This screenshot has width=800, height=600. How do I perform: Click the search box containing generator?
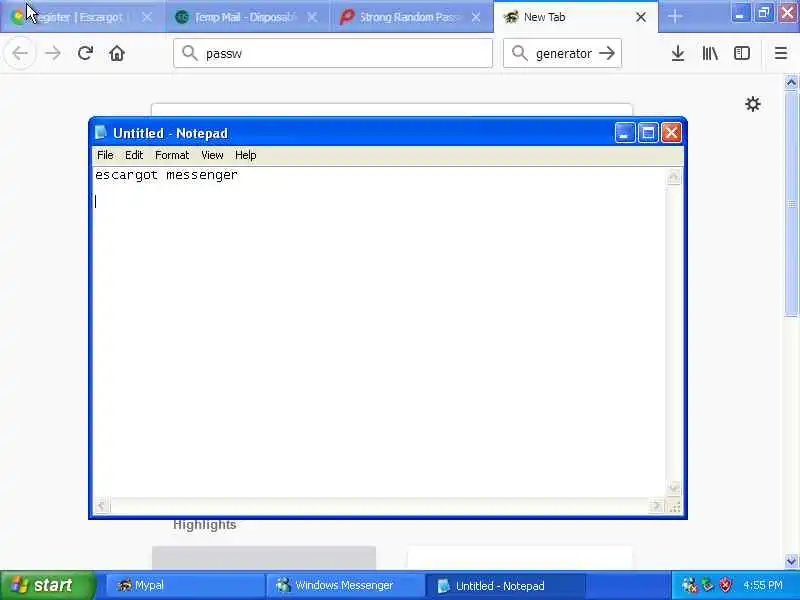click(562, 53)
